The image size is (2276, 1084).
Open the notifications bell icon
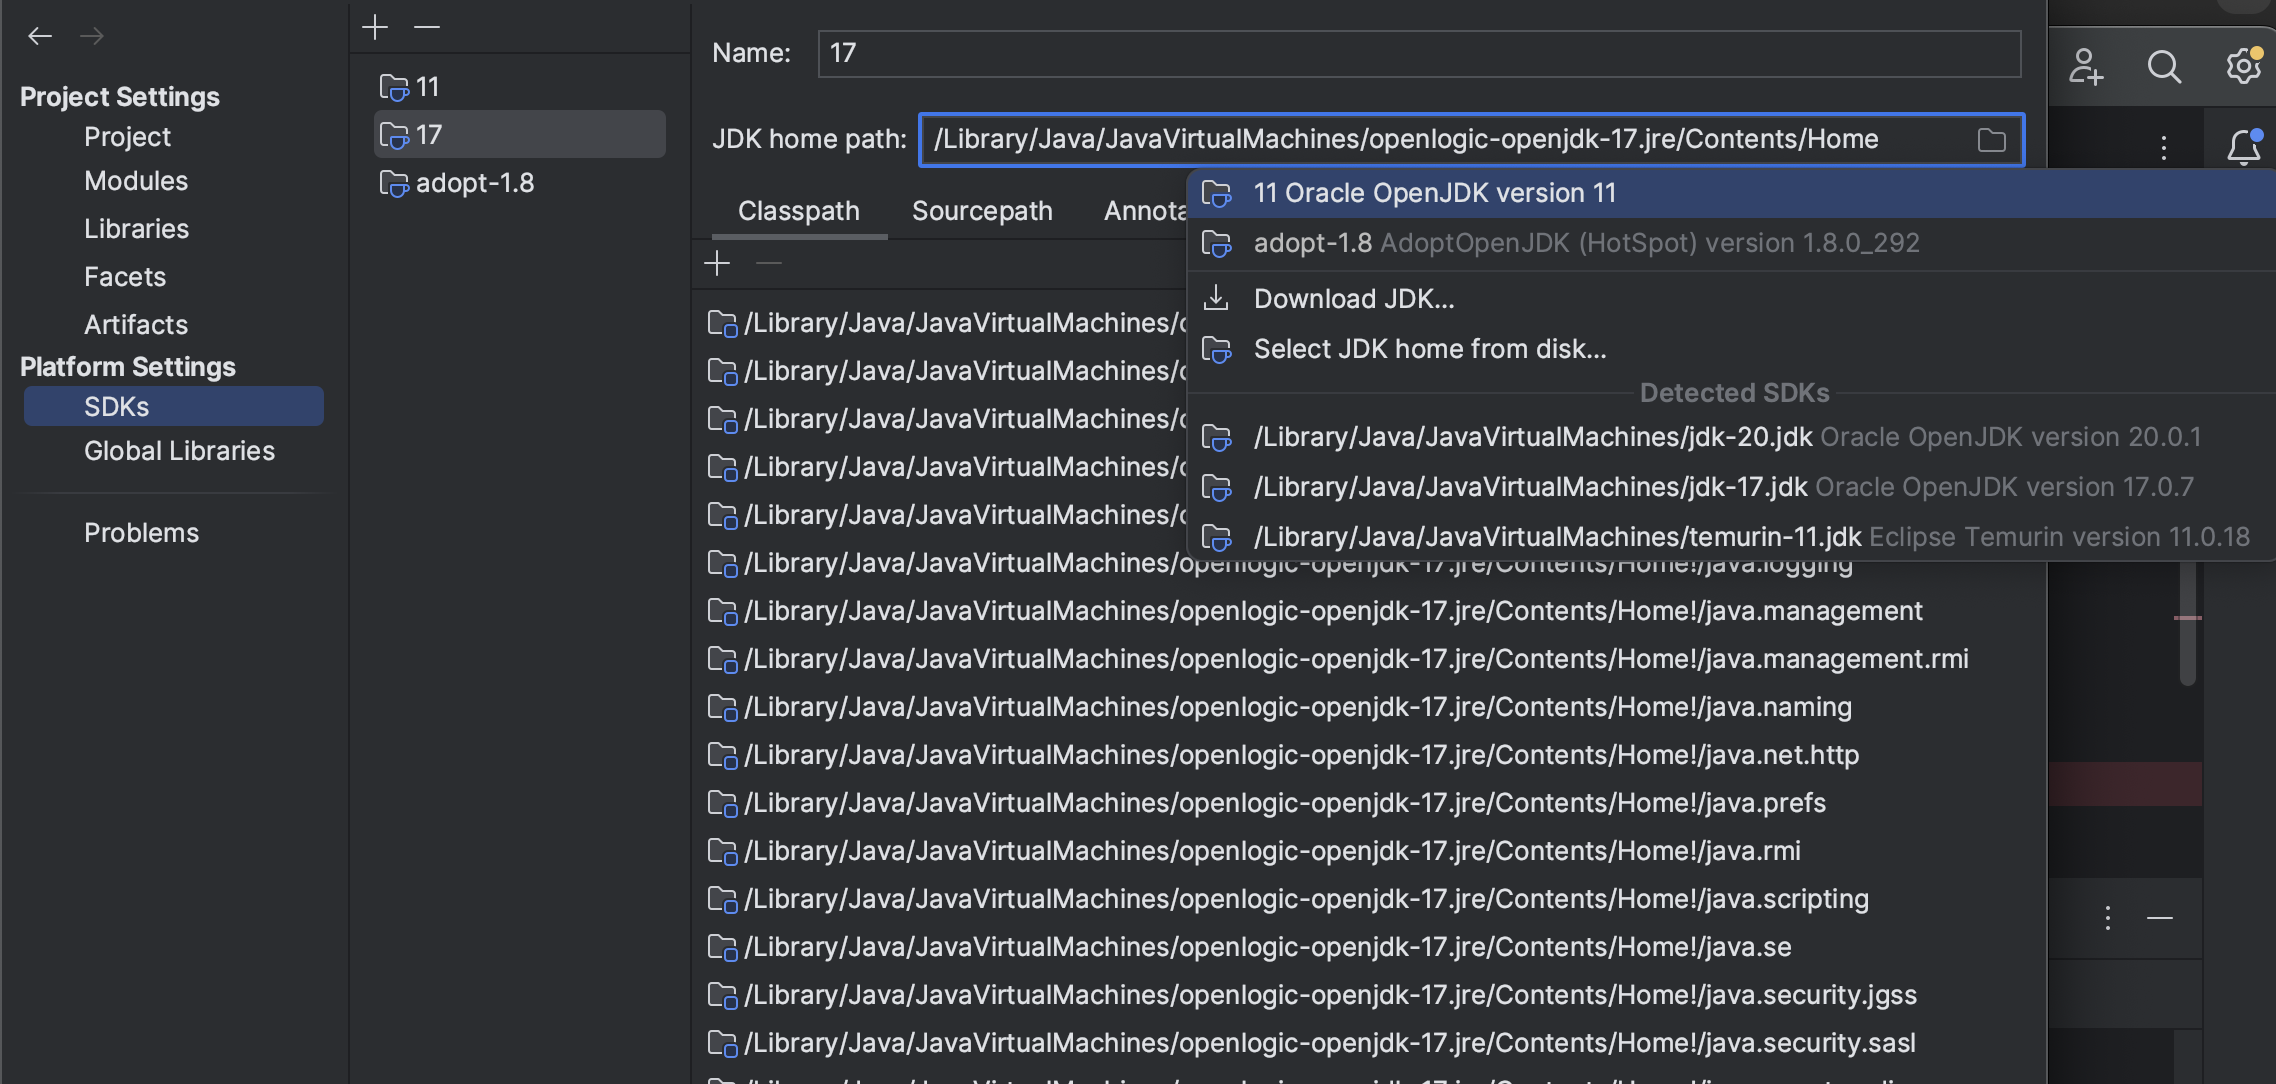(x=2243, y=148)
